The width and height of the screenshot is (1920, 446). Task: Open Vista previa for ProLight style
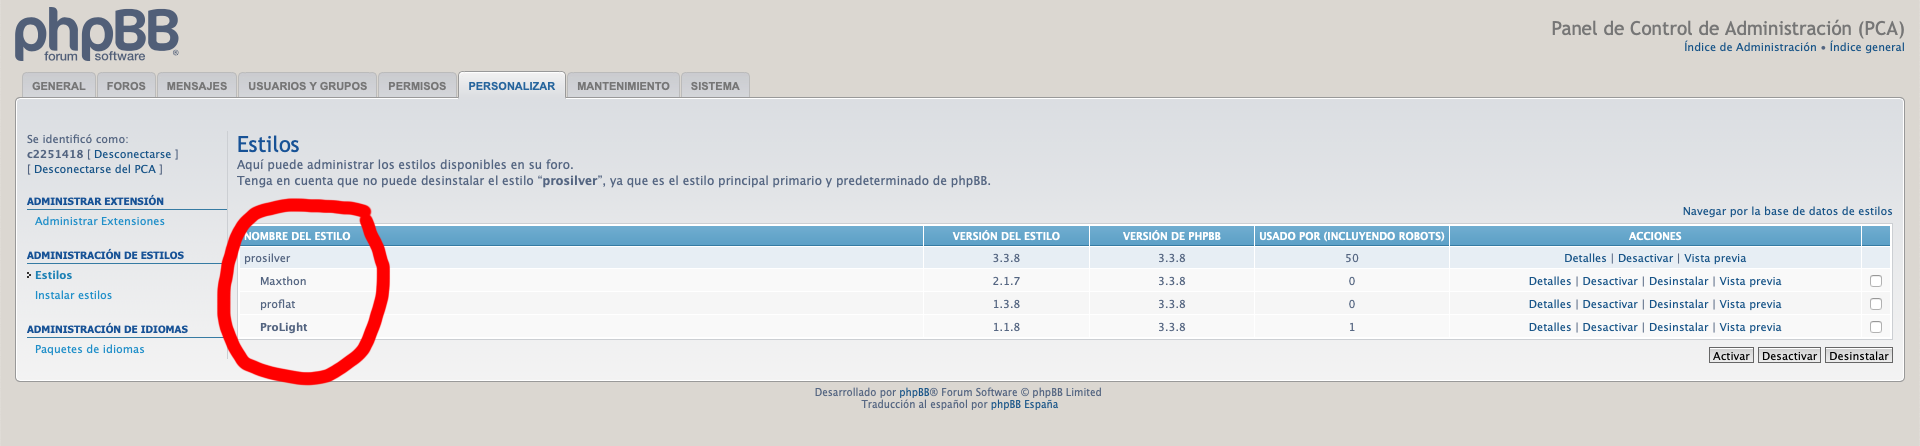point(1750,327)
